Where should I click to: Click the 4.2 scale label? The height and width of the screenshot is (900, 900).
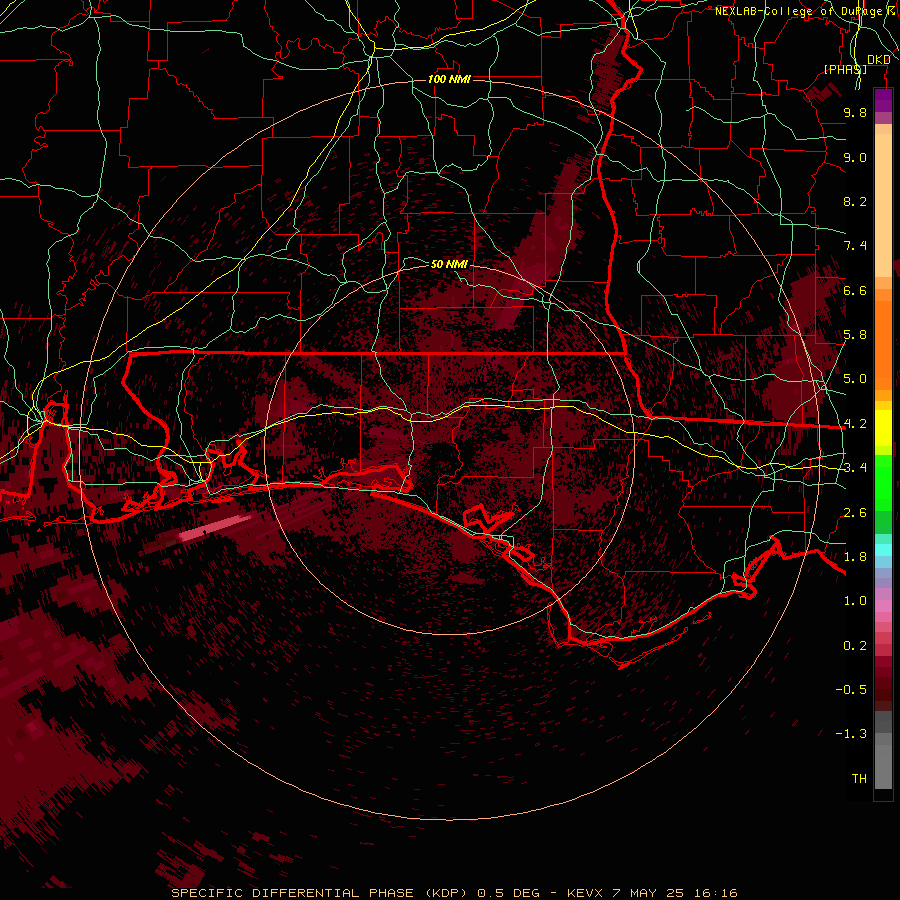[x=855, y=424]
